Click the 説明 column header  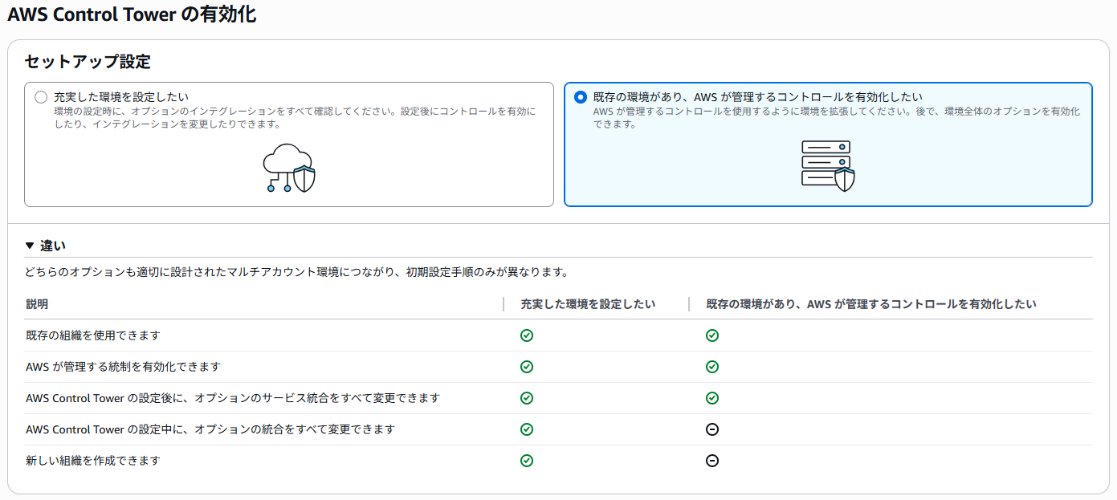tap(37, 304)
